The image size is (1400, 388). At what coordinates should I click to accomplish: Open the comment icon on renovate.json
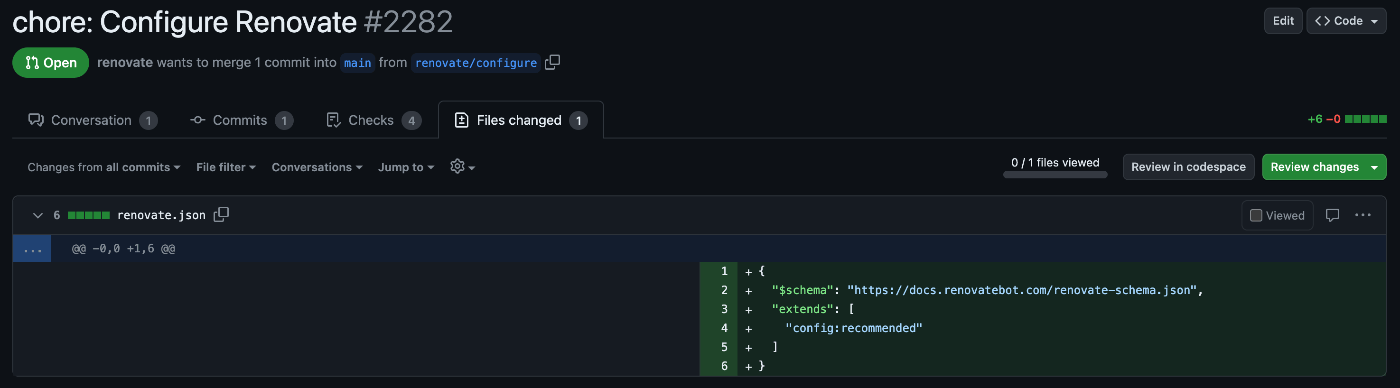1332,215
